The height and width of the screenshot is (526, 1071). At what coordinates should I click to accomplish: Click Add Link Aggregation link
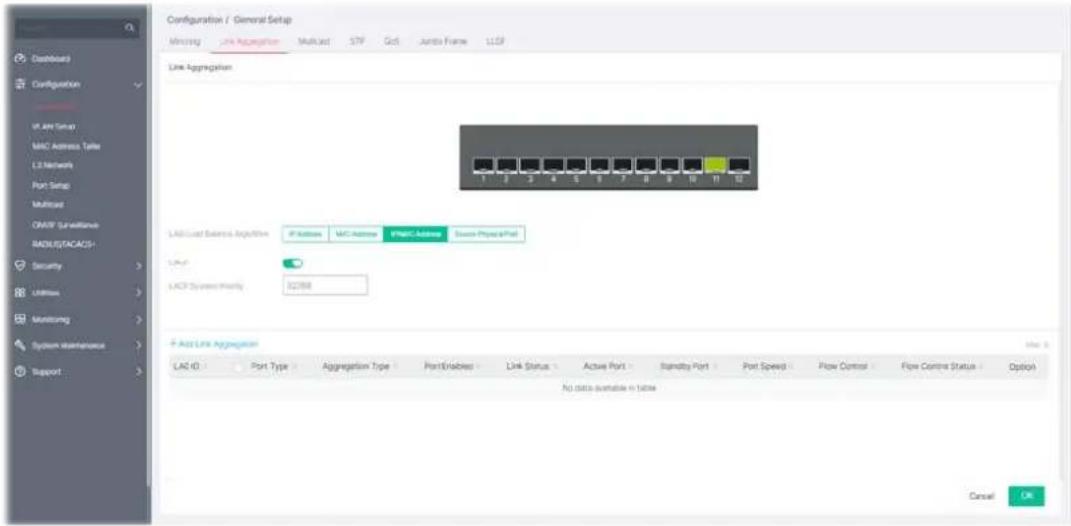(214, 344)
